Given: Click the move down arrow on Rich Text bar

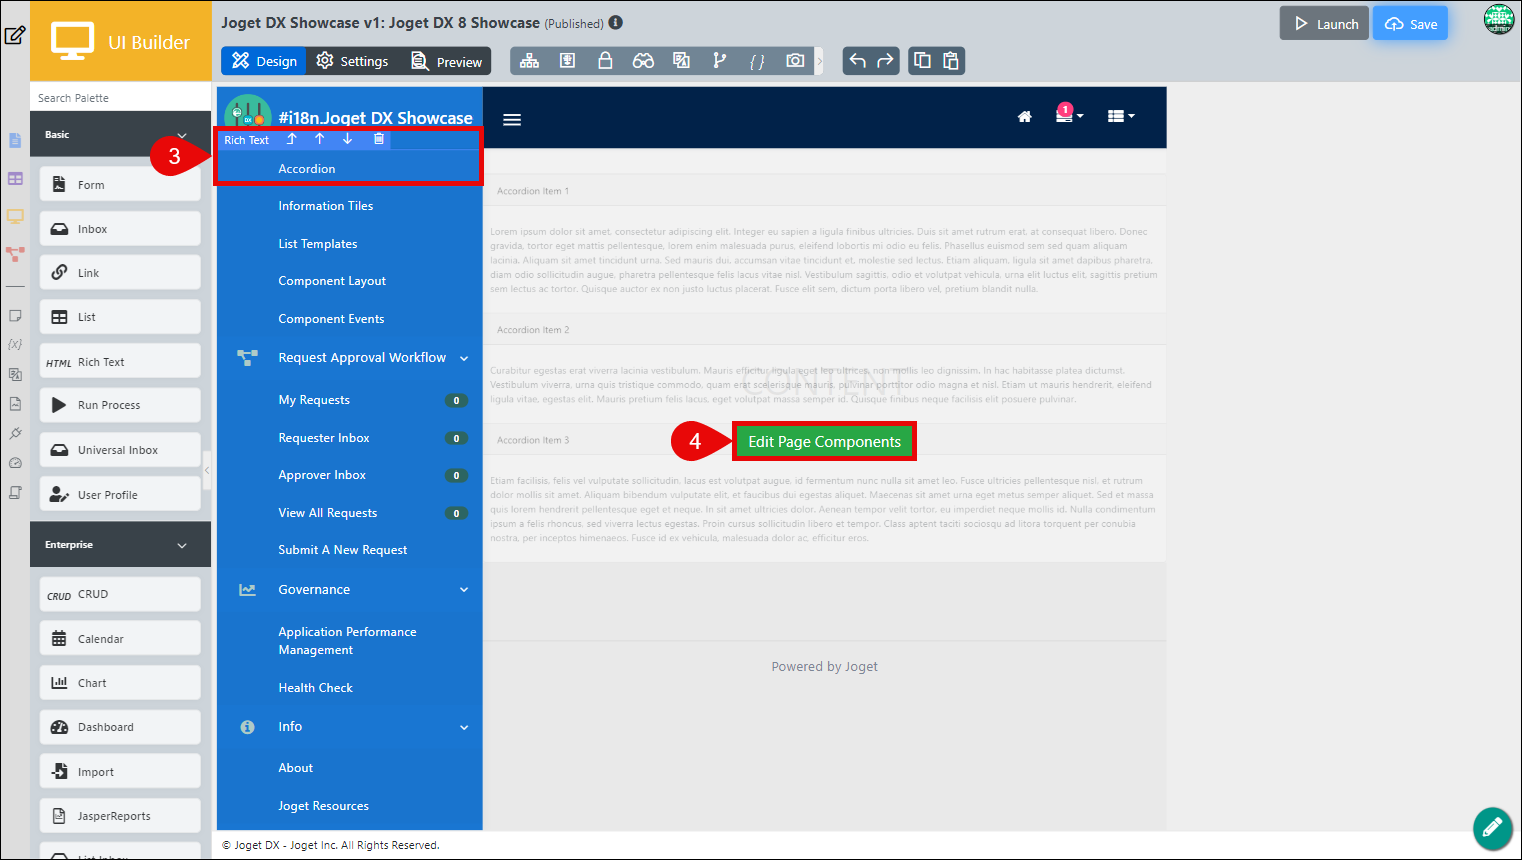Looking at the screenshot, I should pos(347,139).
